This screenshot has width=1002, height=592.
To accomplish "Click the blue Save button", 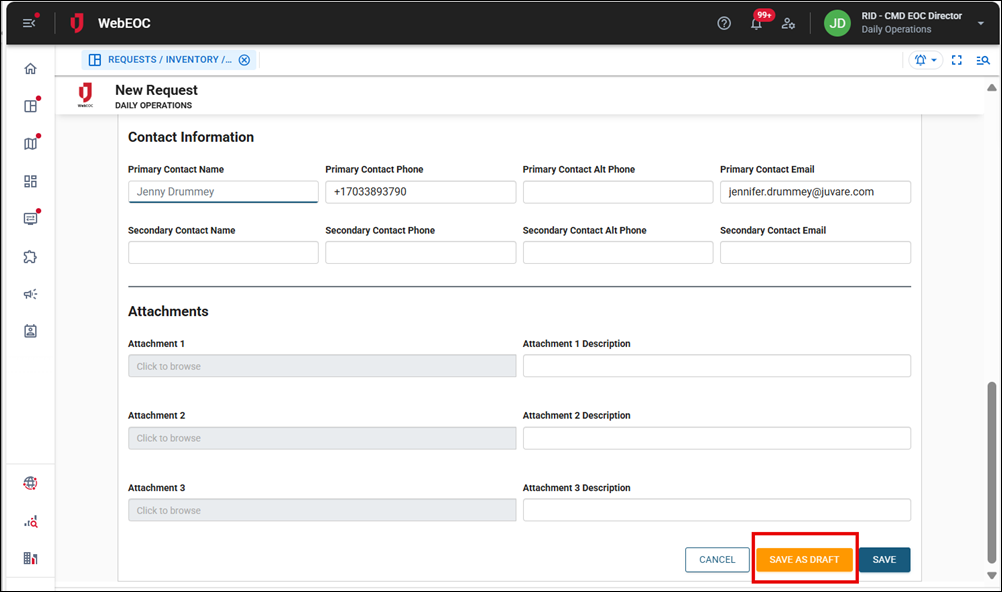I will click(x=884, y=560).
